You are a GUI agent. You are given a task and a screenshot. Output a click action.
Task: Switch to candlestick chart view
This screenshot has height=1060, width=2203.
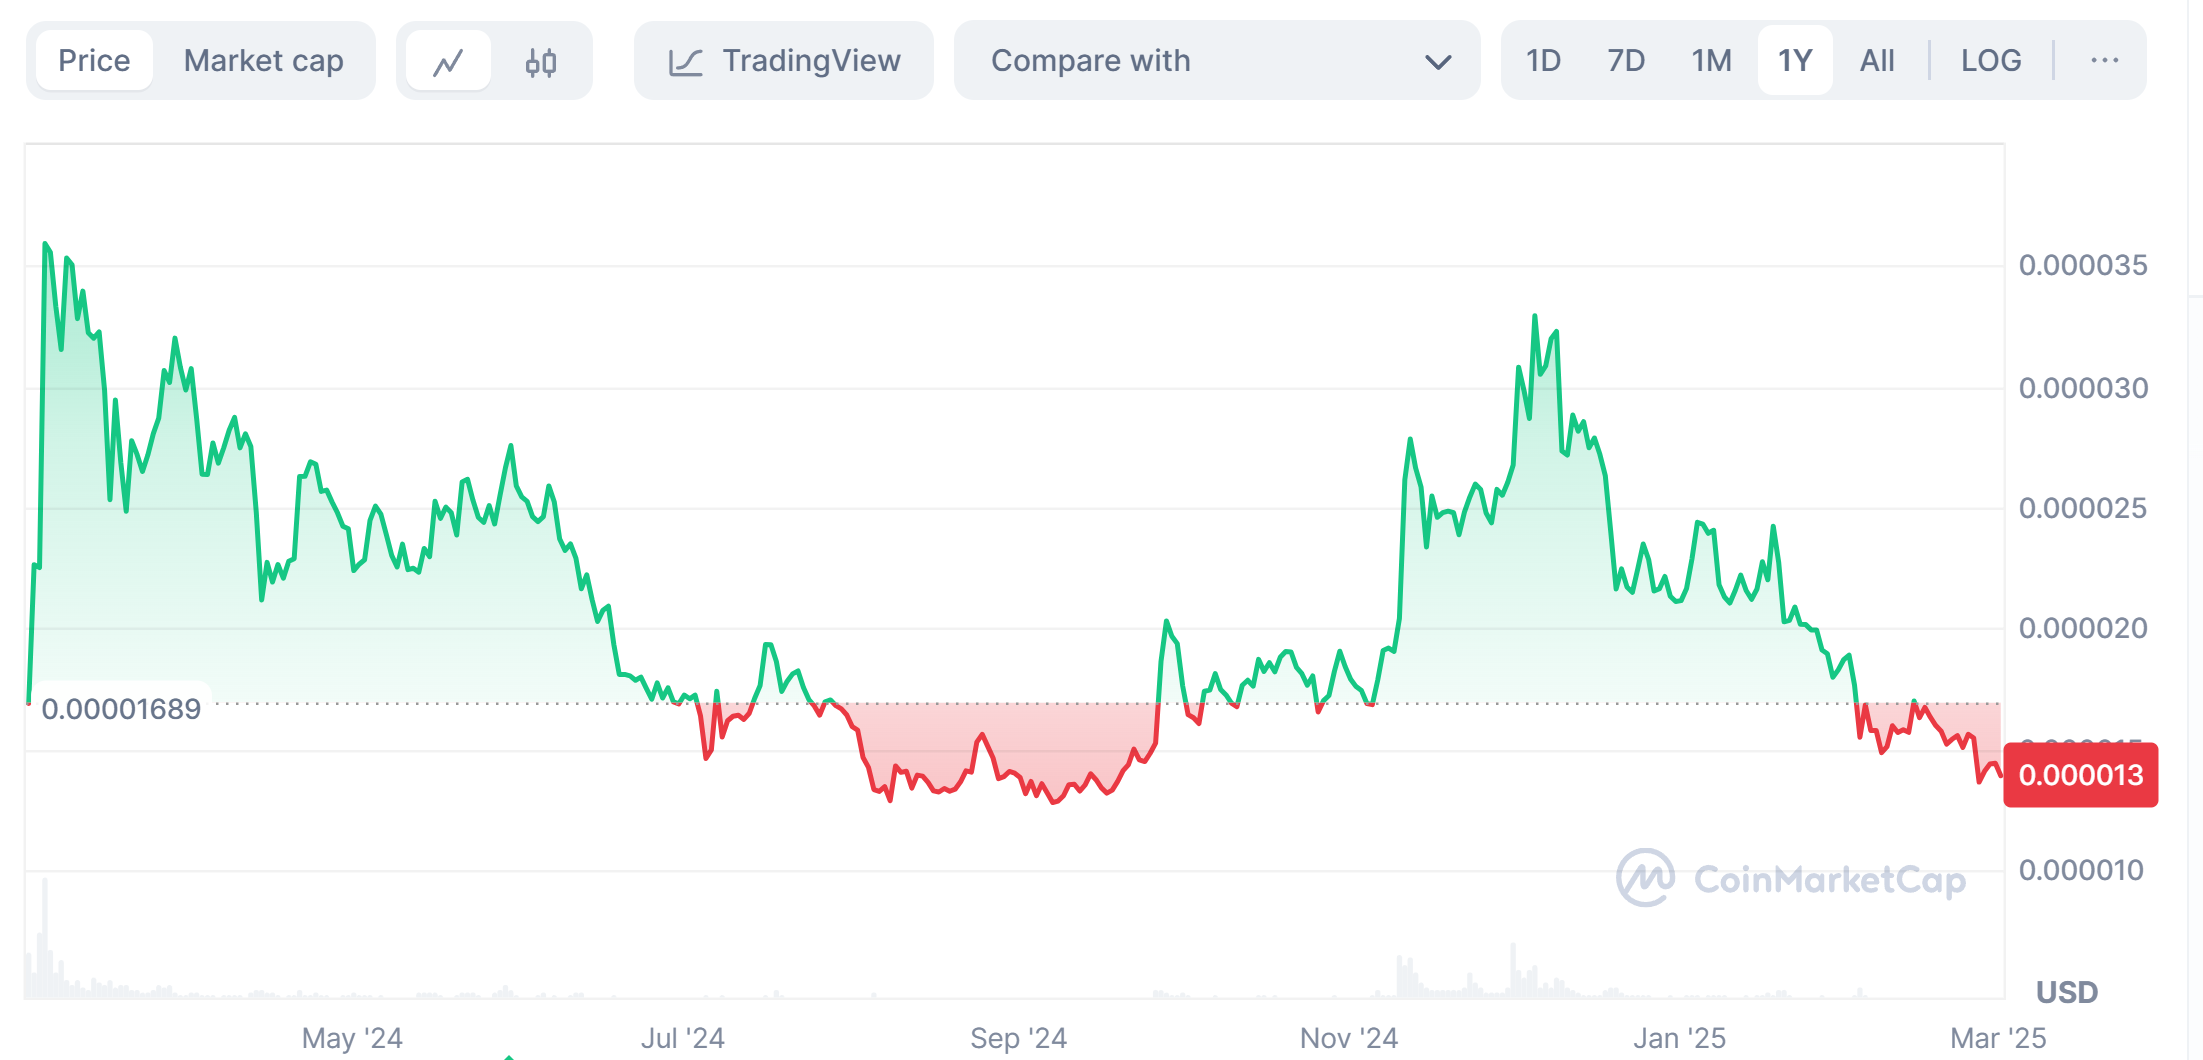click(x=540, y=60)
